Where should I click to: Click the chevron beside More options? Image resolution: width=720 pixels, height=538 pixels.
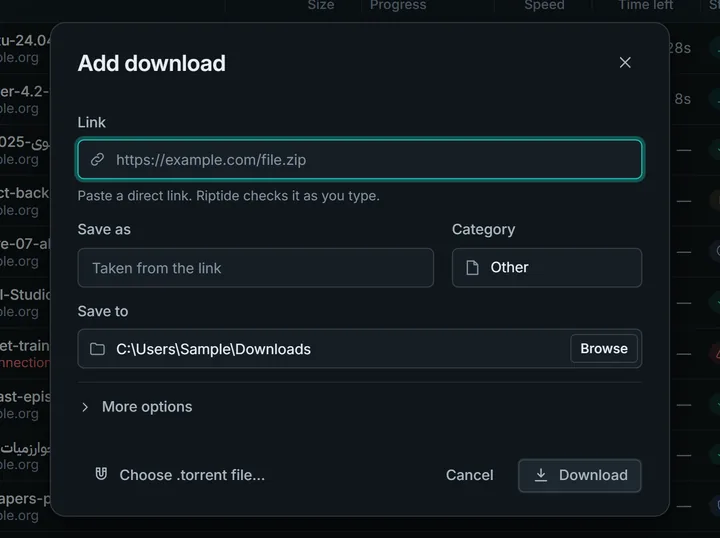click(x=85, y=407)
